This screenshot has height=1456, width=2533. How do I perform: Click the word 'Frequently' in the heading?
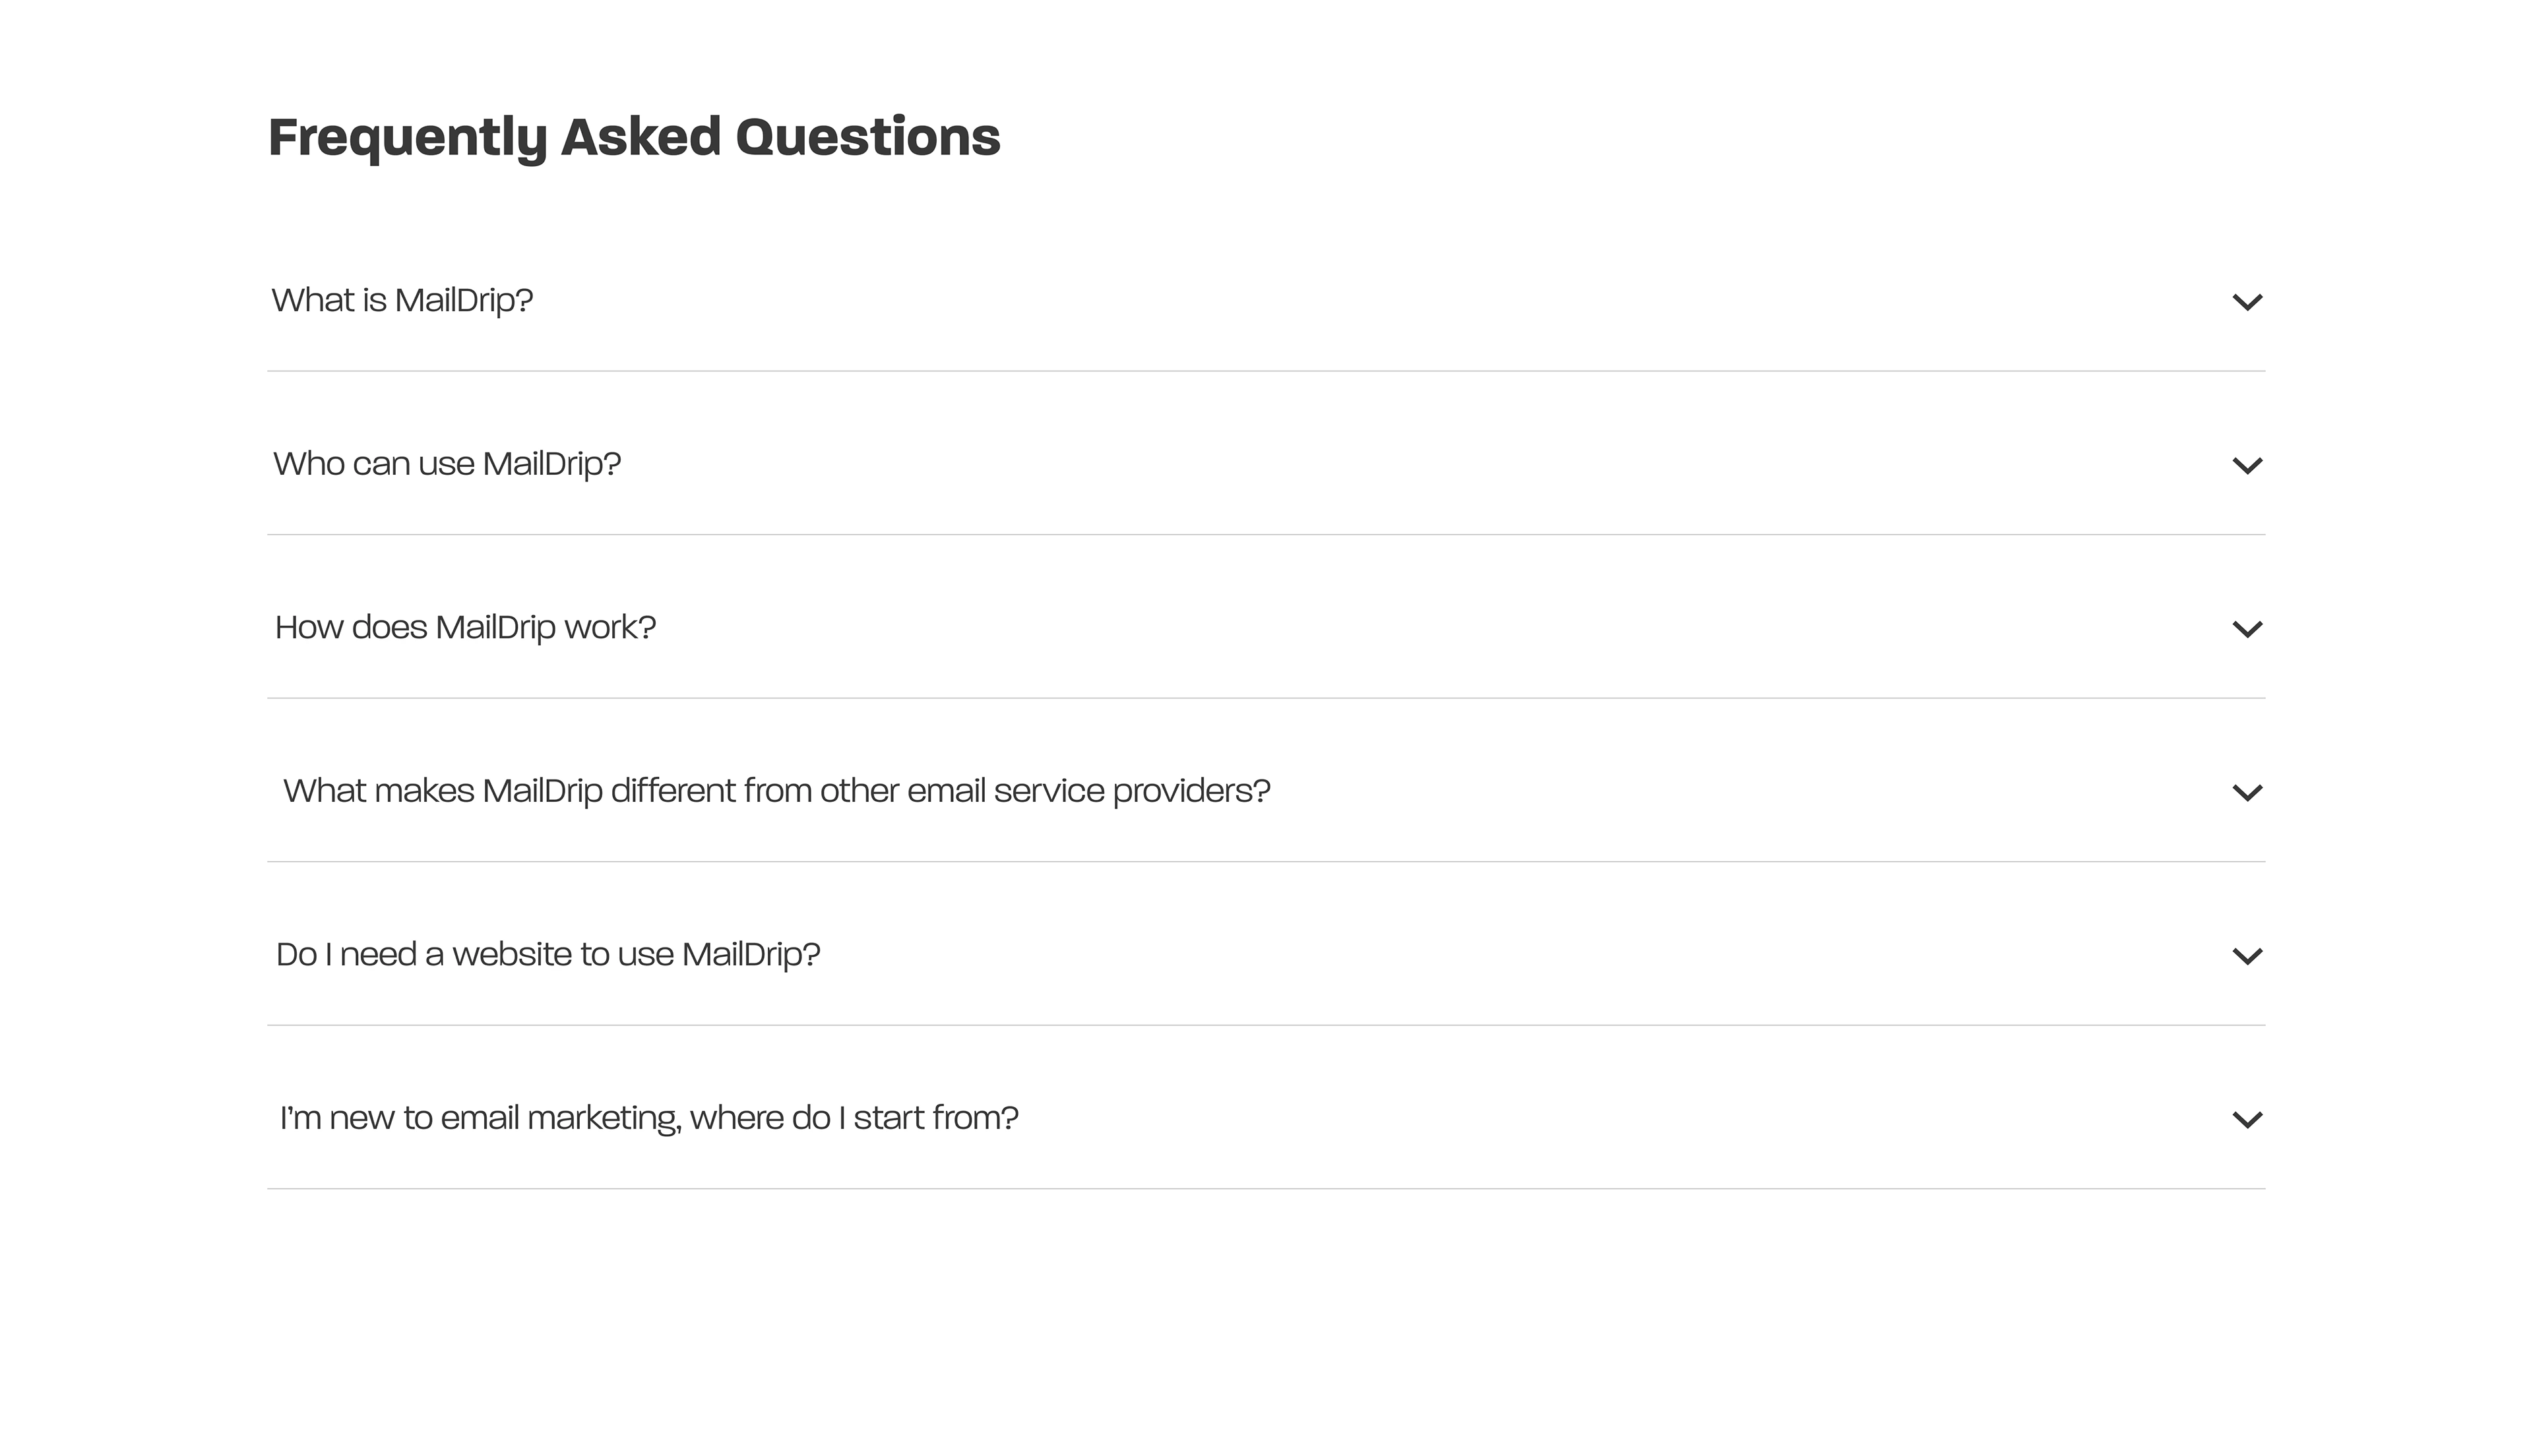click(407, 137)
